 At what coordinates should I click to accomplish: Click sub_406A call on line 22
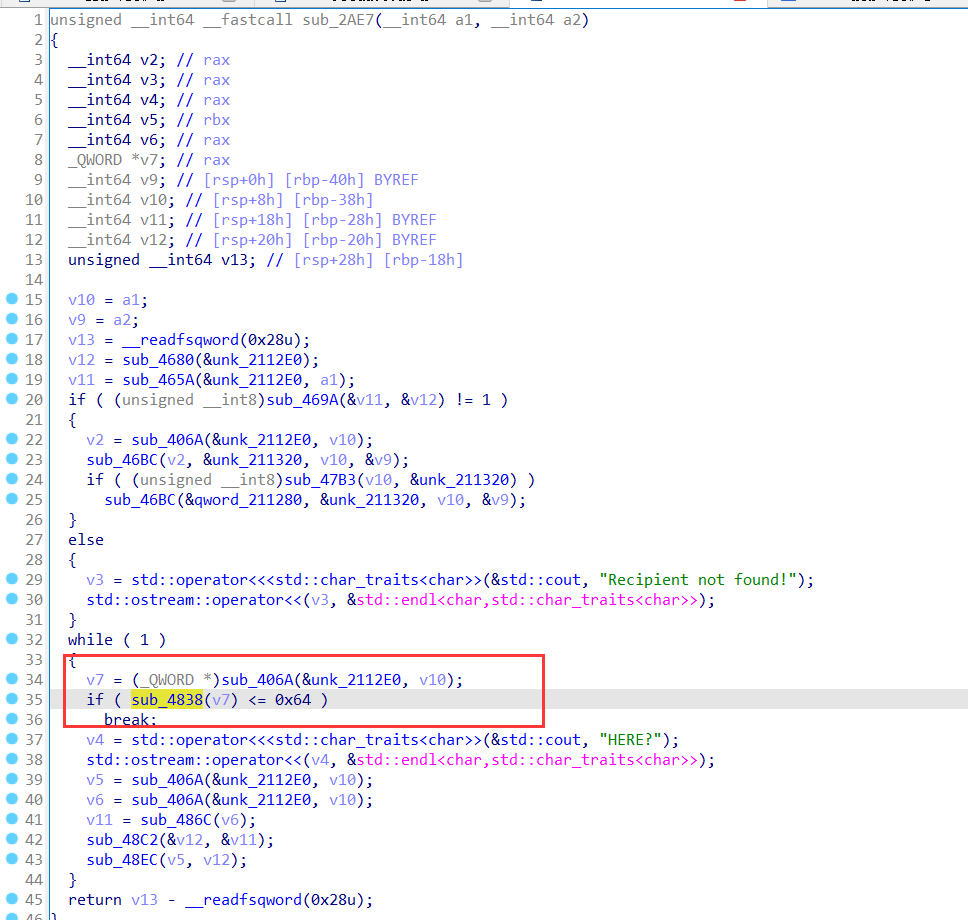pyautogui.click(x=167, y=440)
